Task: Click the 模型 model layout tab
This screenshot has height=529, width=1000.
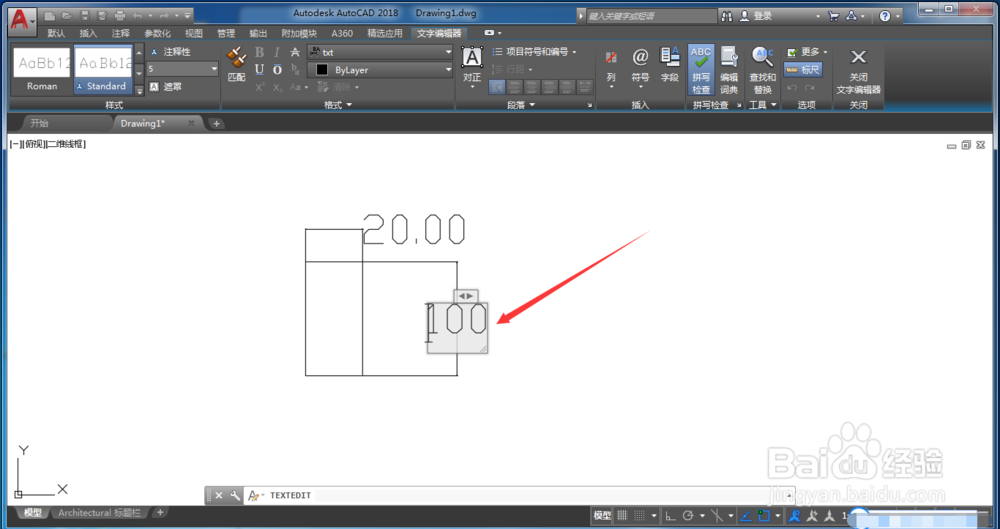Action: coord(33,512)
